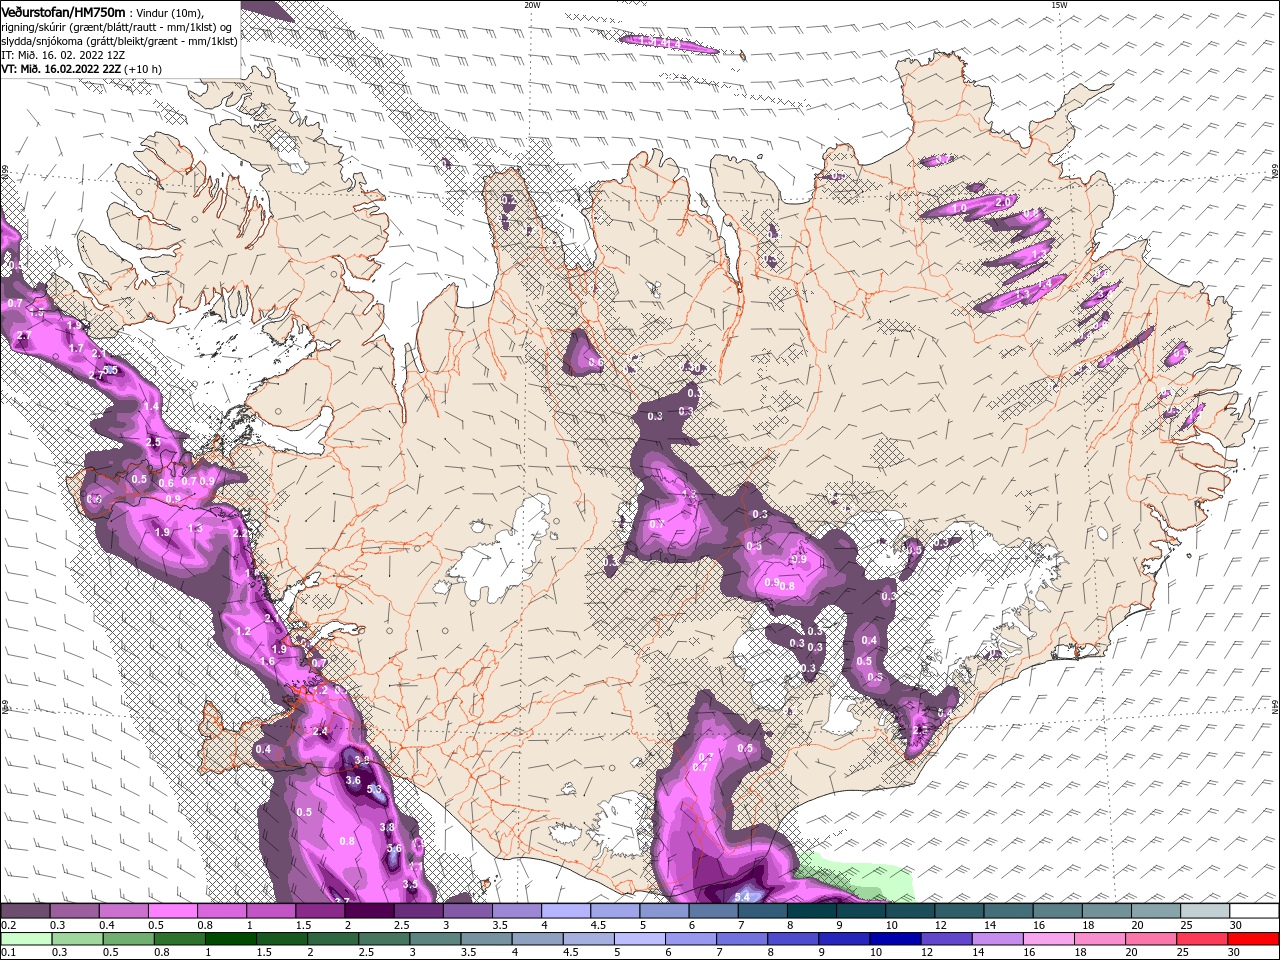Select lower legend swatch between 0.1 and 0.3
The width and height of the screenshot is (1280, 960).
coord(25,939)
